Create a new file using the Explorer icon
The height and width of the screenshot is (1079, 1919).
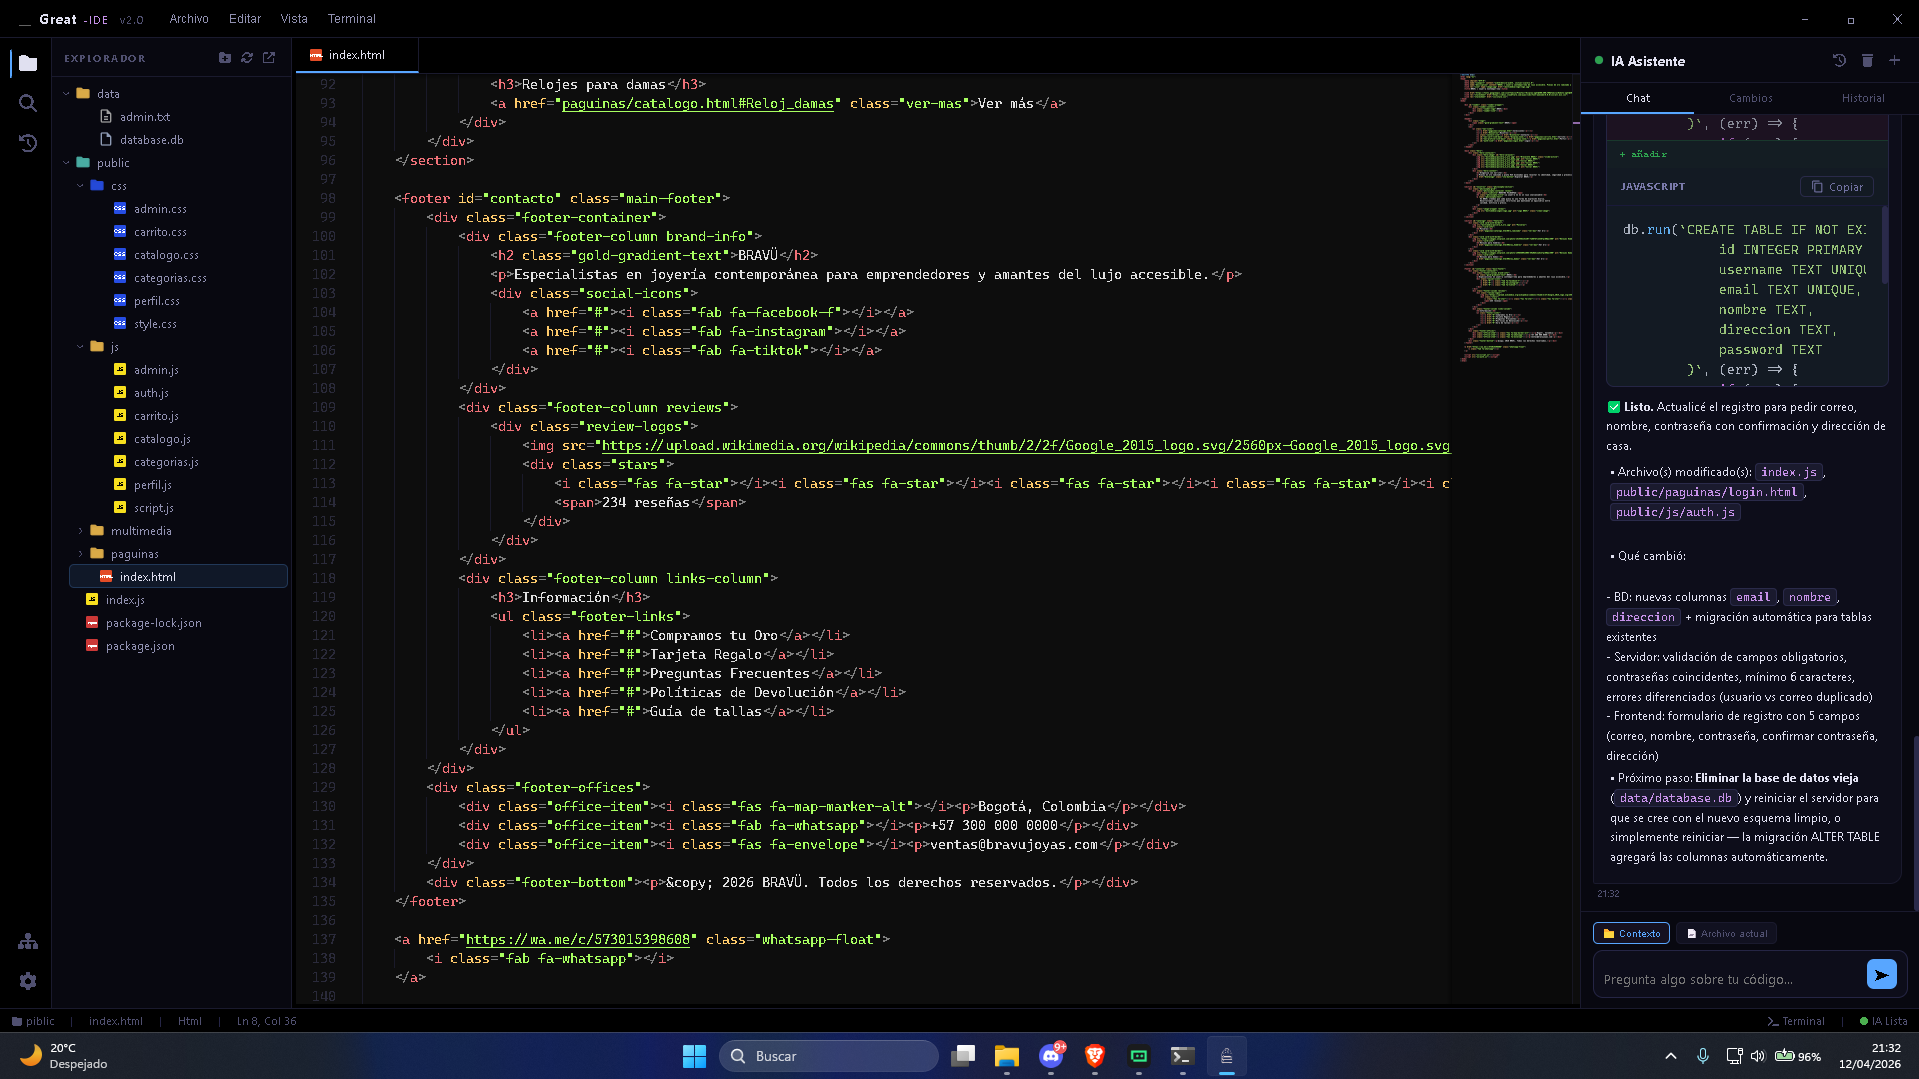[x=225, y=58]
